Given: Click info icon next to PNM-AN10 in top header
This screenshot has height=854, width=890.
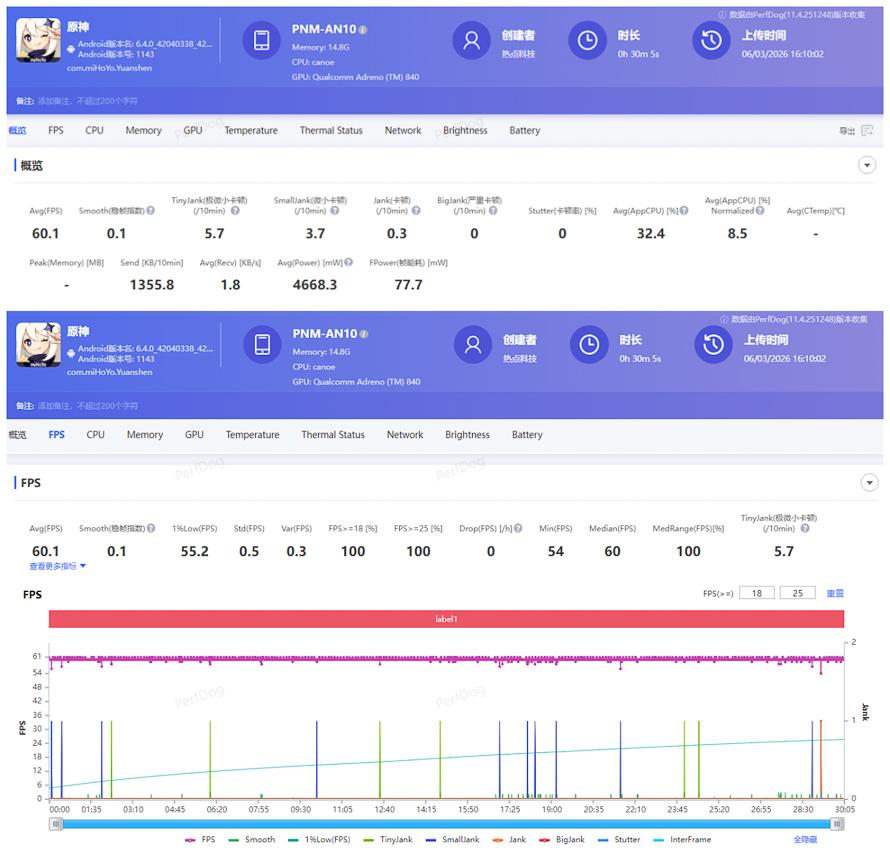Looking at the screenshot, I should pos(363,30).
